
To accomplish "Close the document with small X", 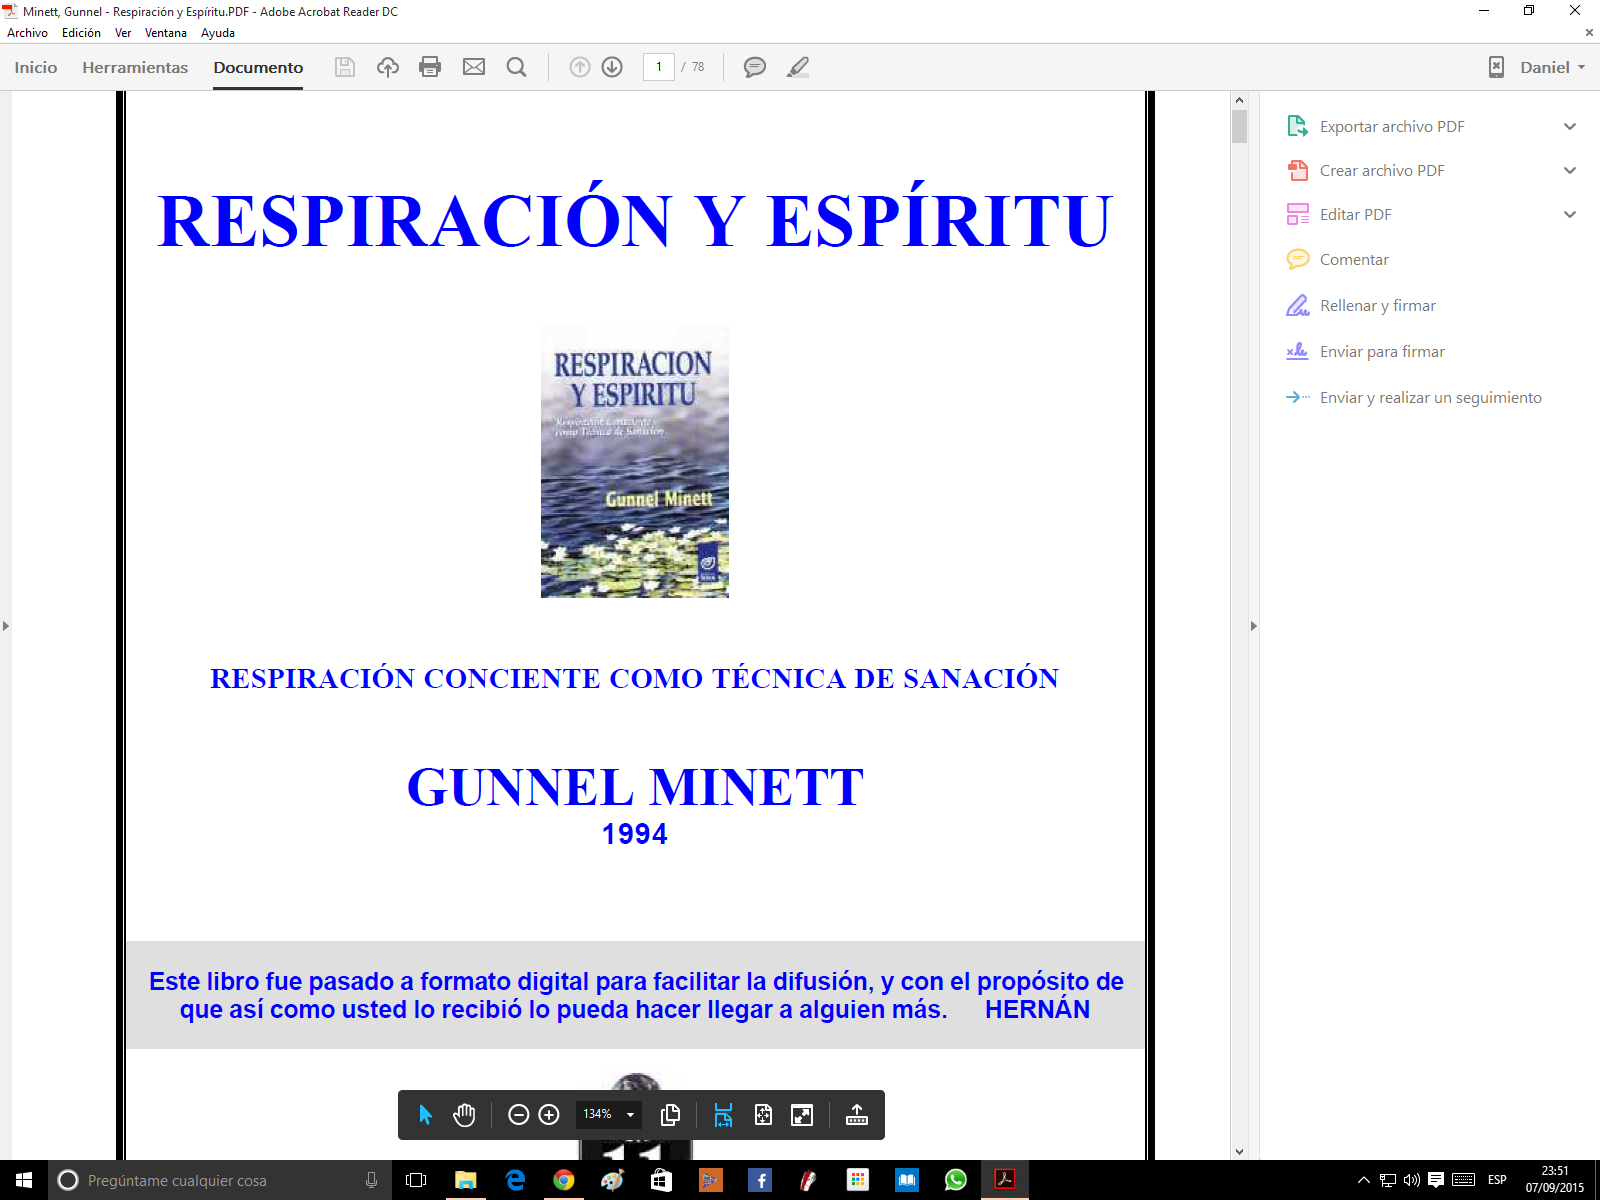I will [x=1589, y=33].
